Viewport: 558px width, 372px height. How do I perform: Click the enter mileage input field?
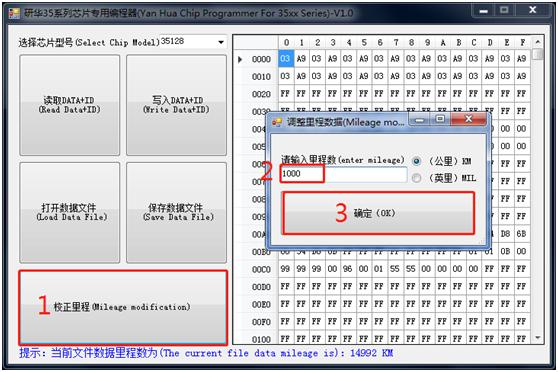[344, 174]
